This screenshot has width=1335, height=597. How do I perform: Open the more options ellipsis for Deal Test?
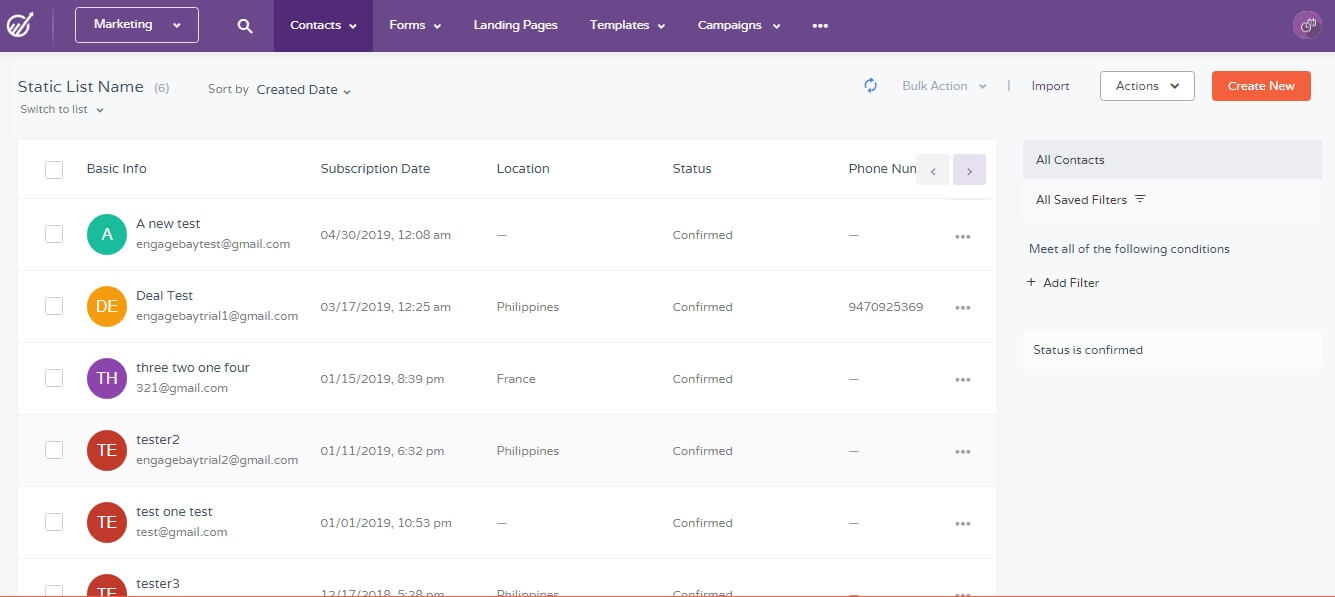[x=962, y=307]
